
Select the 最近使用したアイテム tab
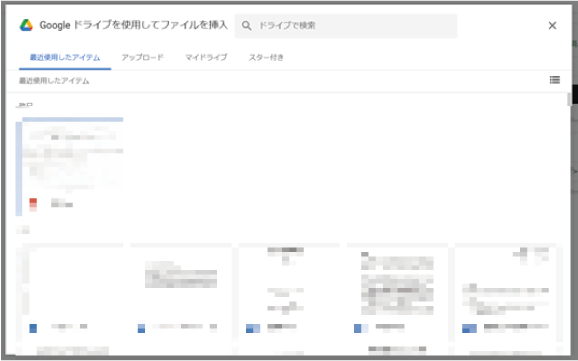pyautogui.click(x=65, y=58)
